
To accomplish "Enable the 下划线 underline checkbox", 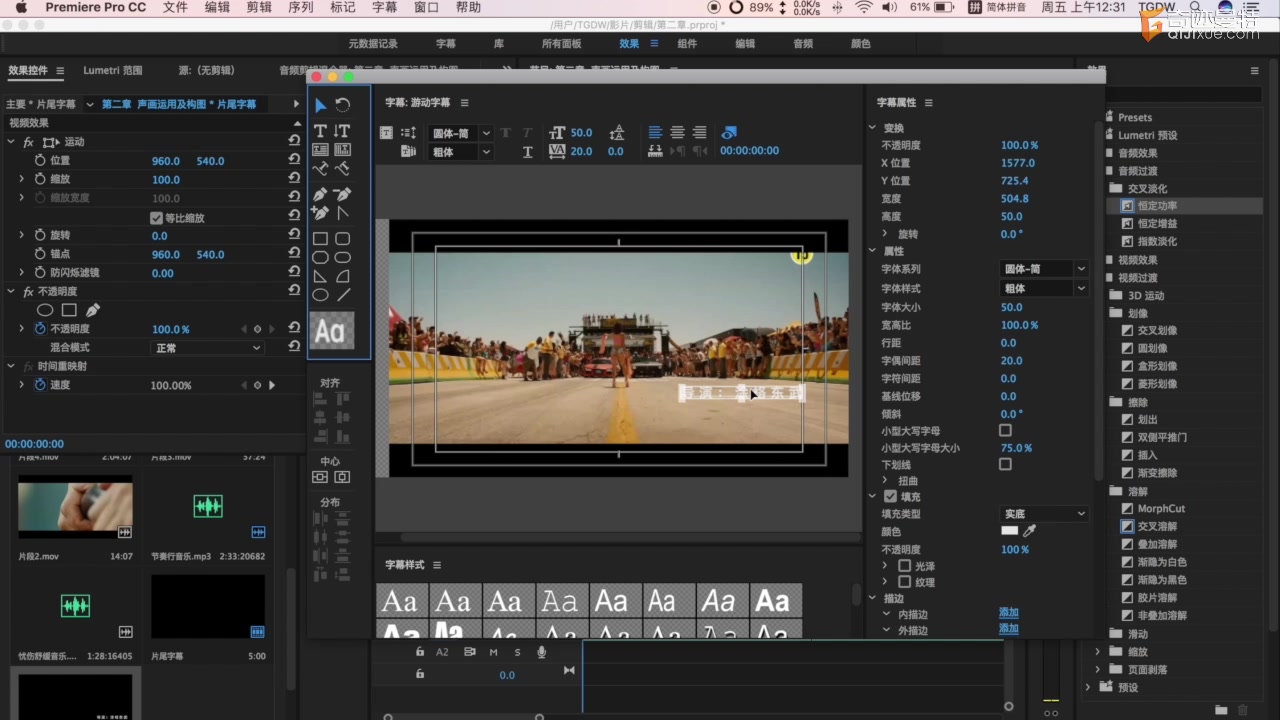I will [x=1005, y=464].
